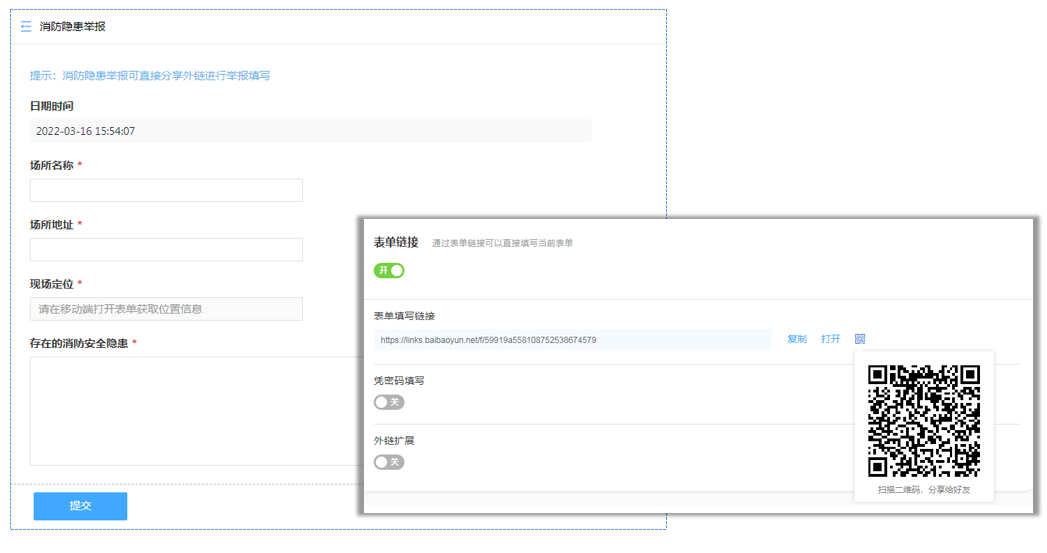Focus the 场所地址 input field
This screenshot has width=1047, height=553.
166,250
